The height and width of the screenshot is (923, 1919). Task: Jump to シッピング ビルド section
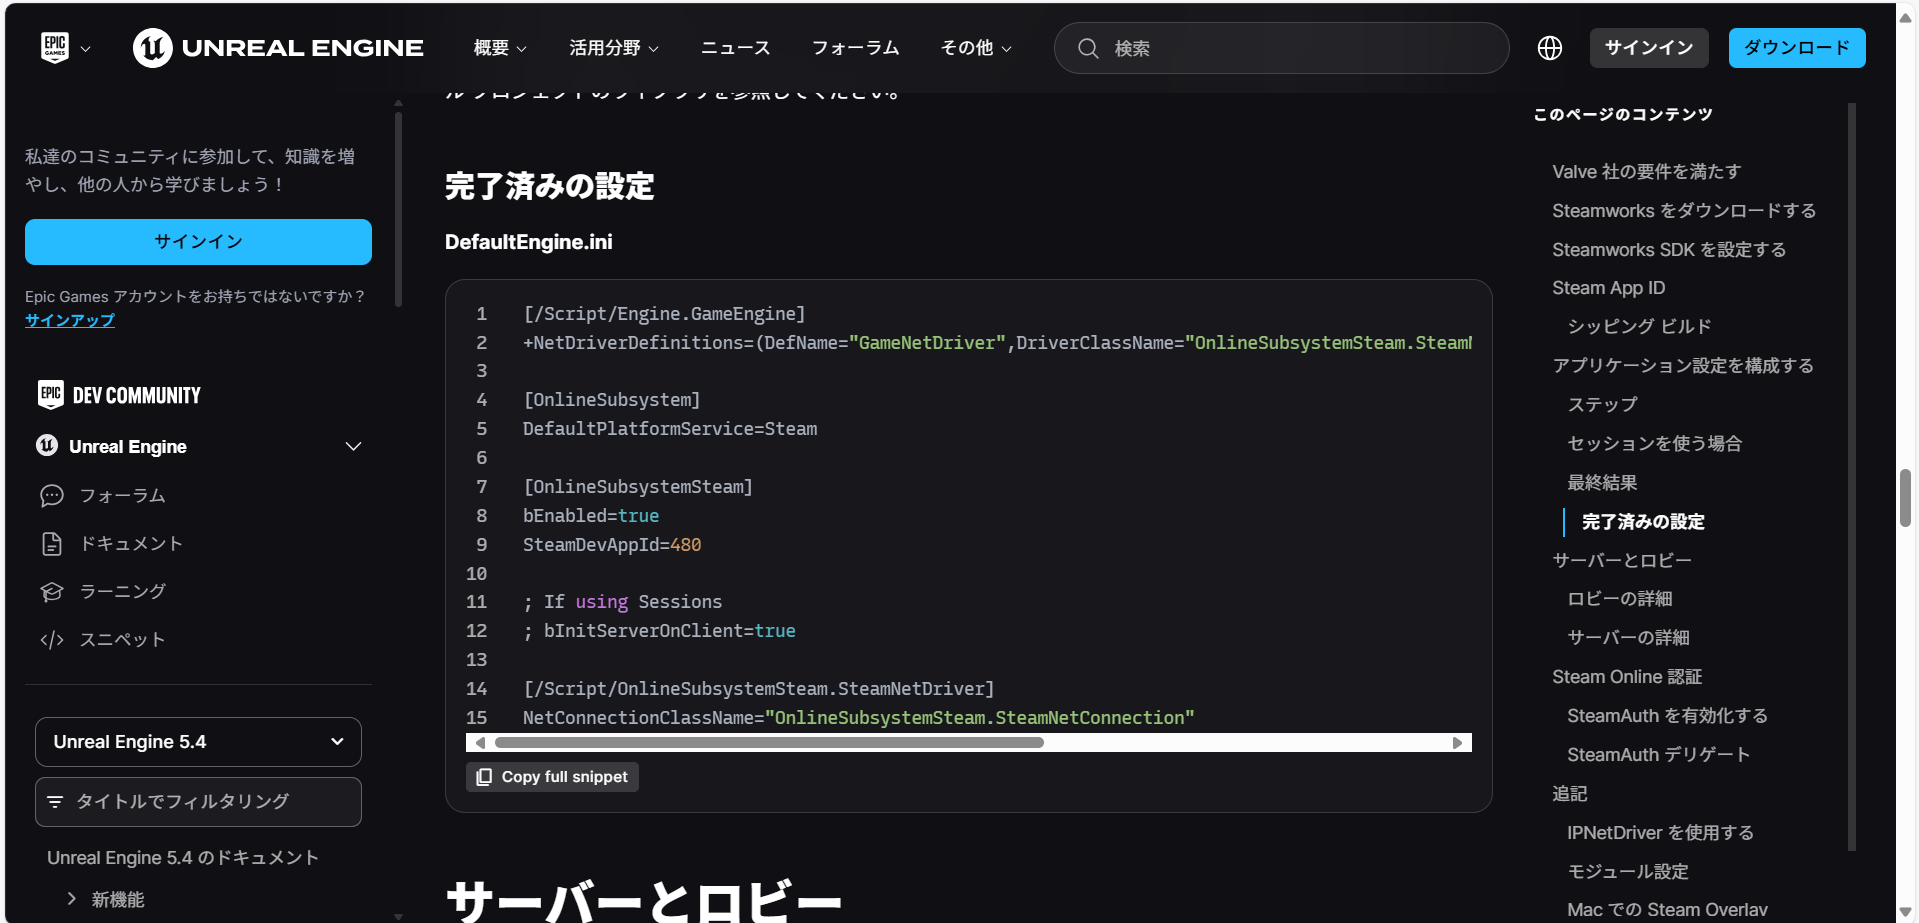click(x=1639, y=327)
